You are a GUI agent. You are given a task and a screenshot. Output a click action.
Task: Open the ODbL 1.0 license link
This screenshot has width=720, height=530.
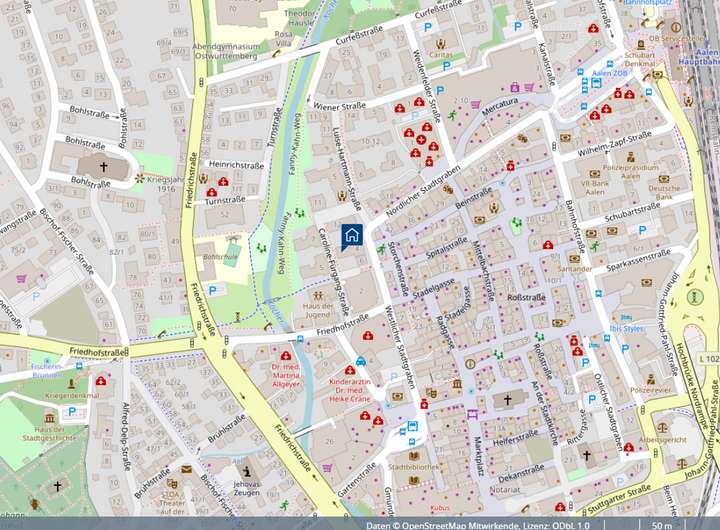pos(569,524)
